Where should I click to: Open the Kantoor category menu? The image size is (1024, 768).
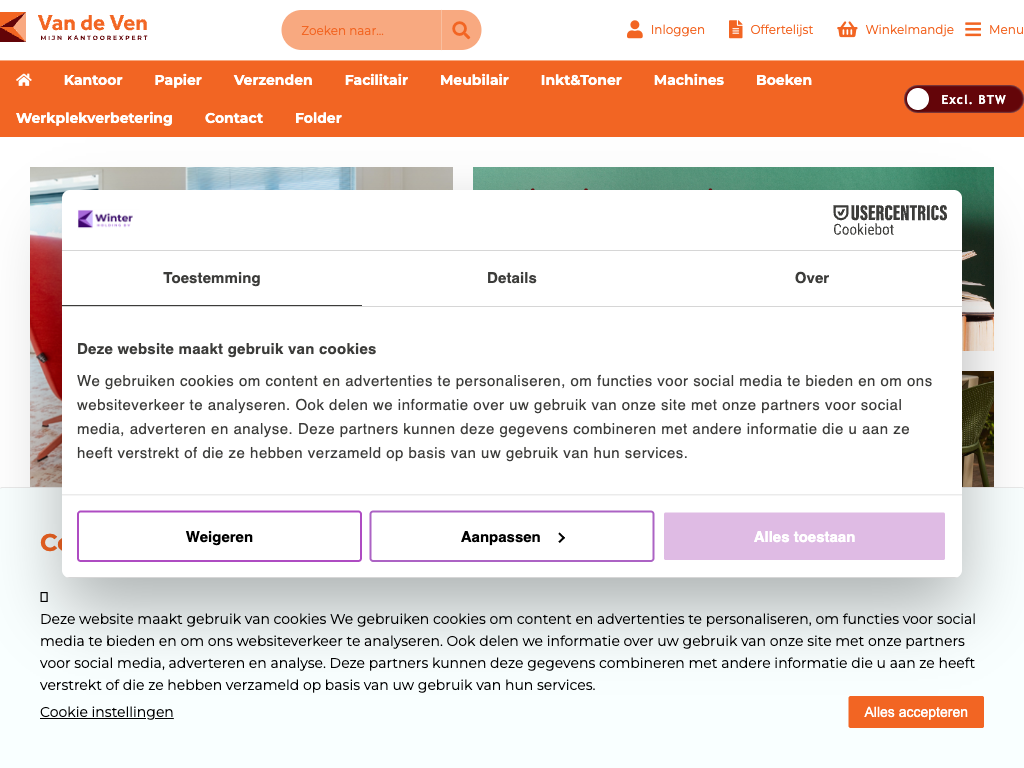coord(93,80)
